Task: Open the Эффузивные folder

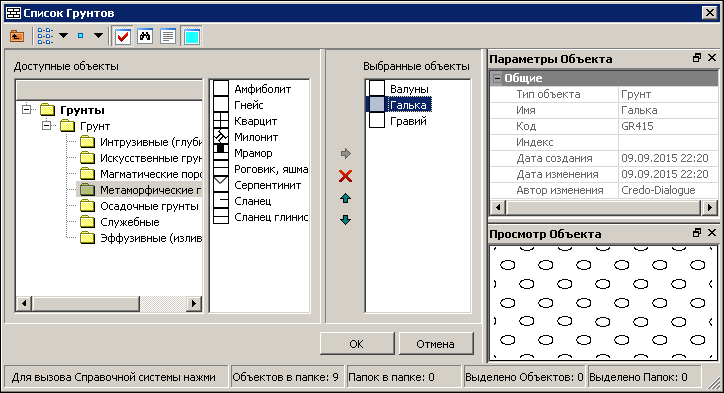Action: click(151, 238)
